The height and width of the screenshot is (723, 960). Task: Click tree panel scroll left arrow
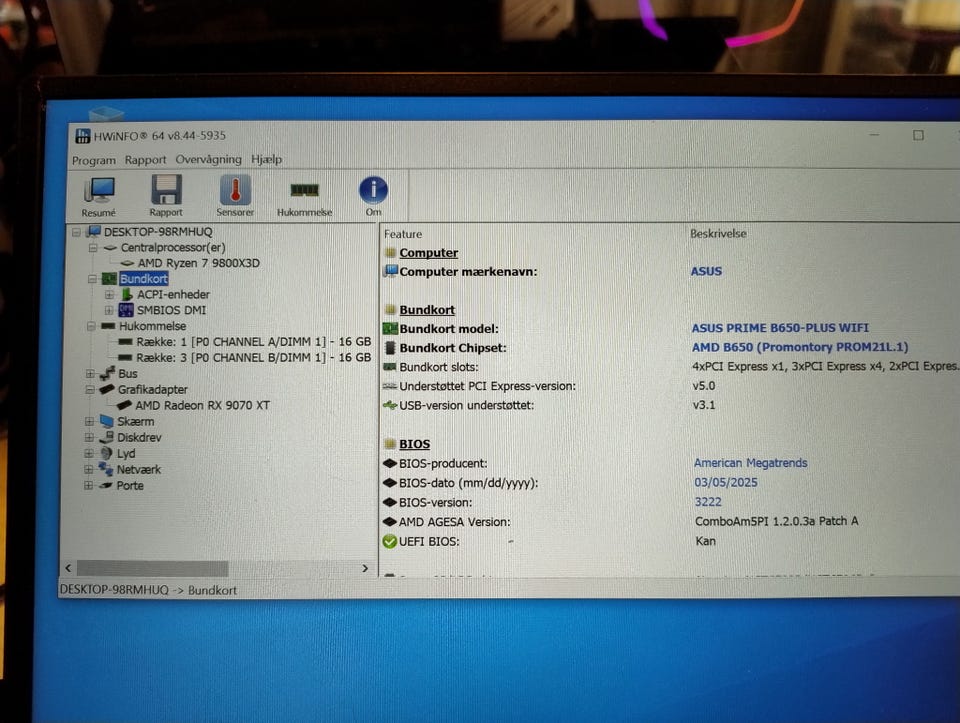click(x=68, y=568)
